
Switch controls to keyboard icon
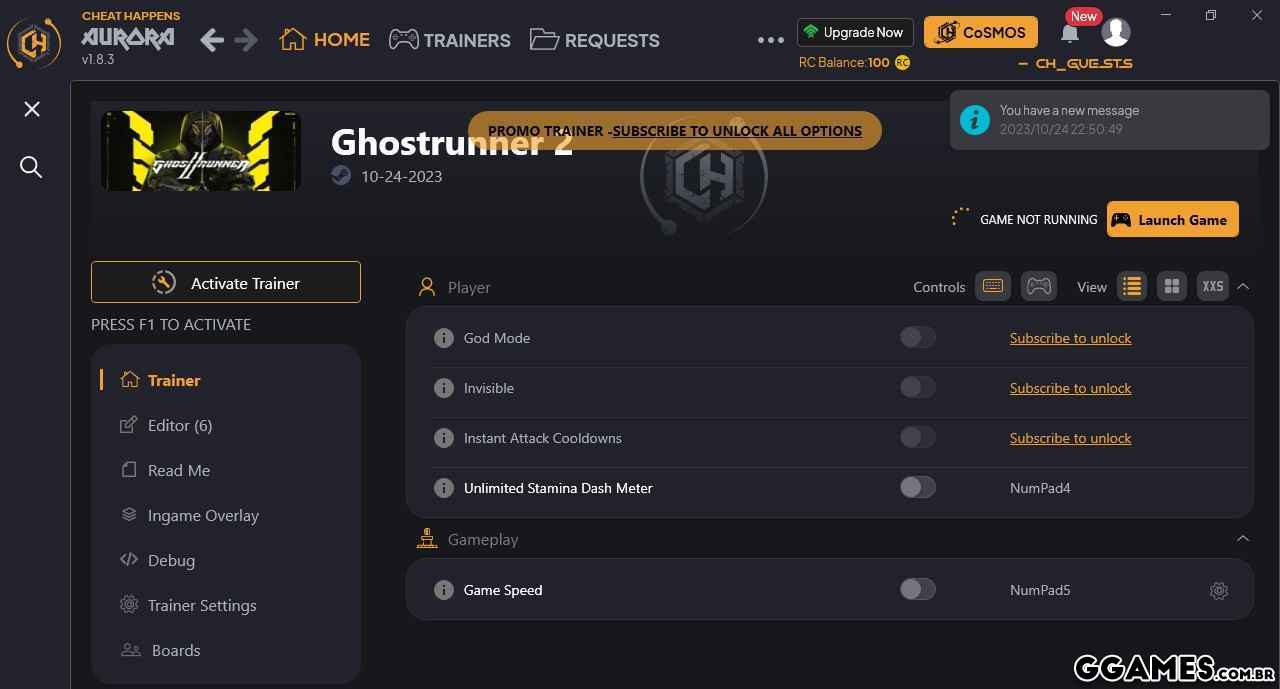pos(993,287)
